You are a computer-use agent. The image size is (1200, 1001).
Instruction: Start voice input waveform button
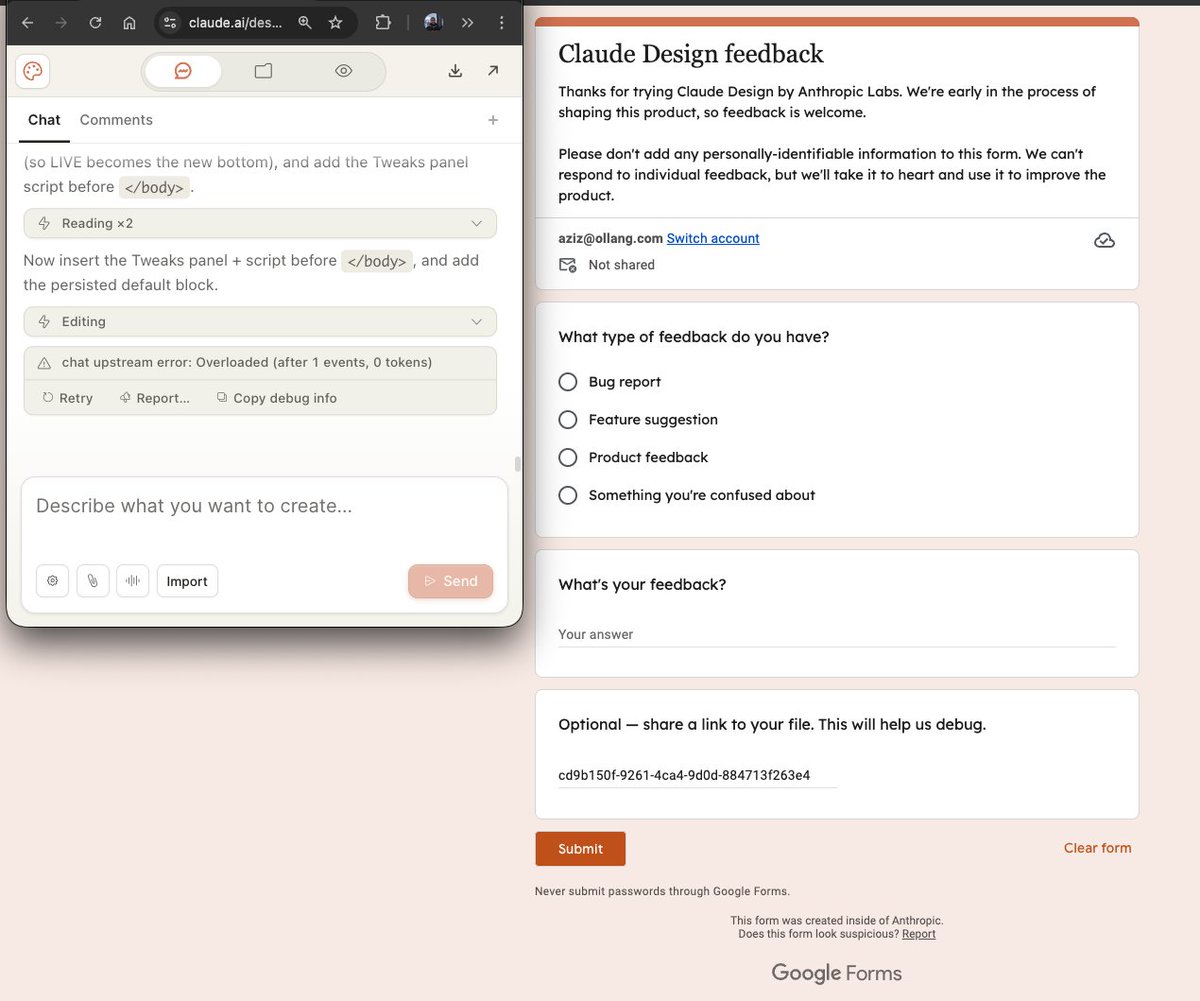[x=133, y=581]
